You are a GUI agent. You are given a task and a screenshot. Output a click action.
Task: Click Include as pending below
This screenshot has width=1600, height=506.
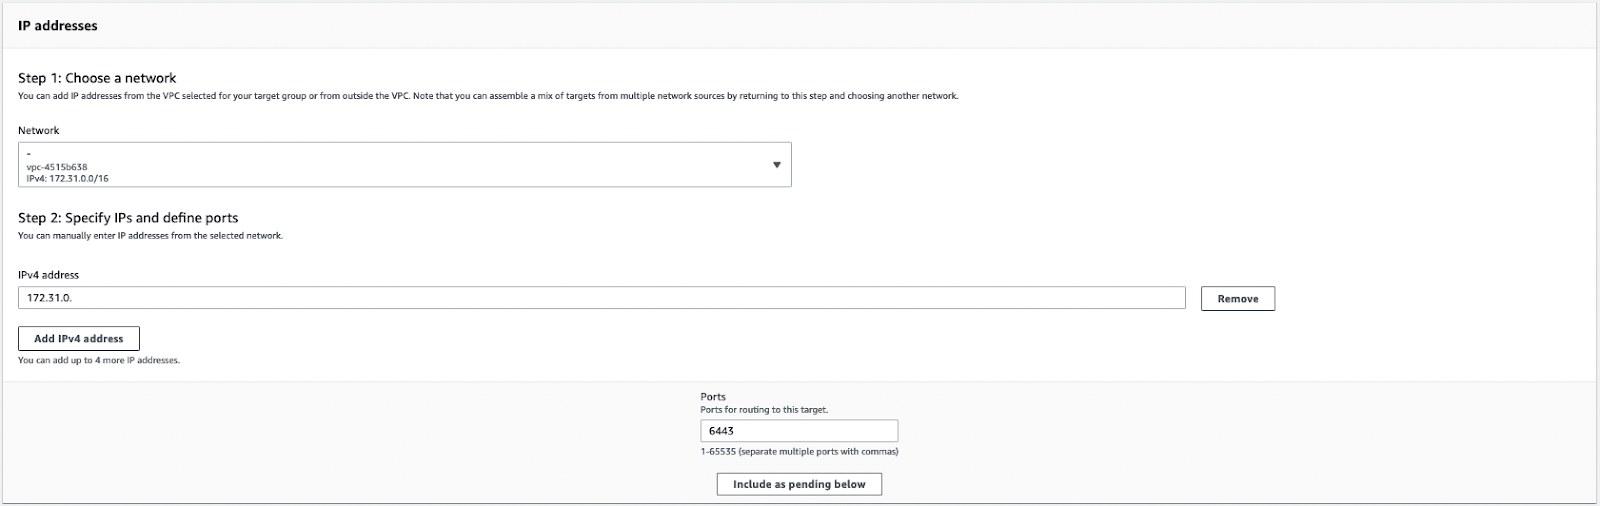coord(799,484)
